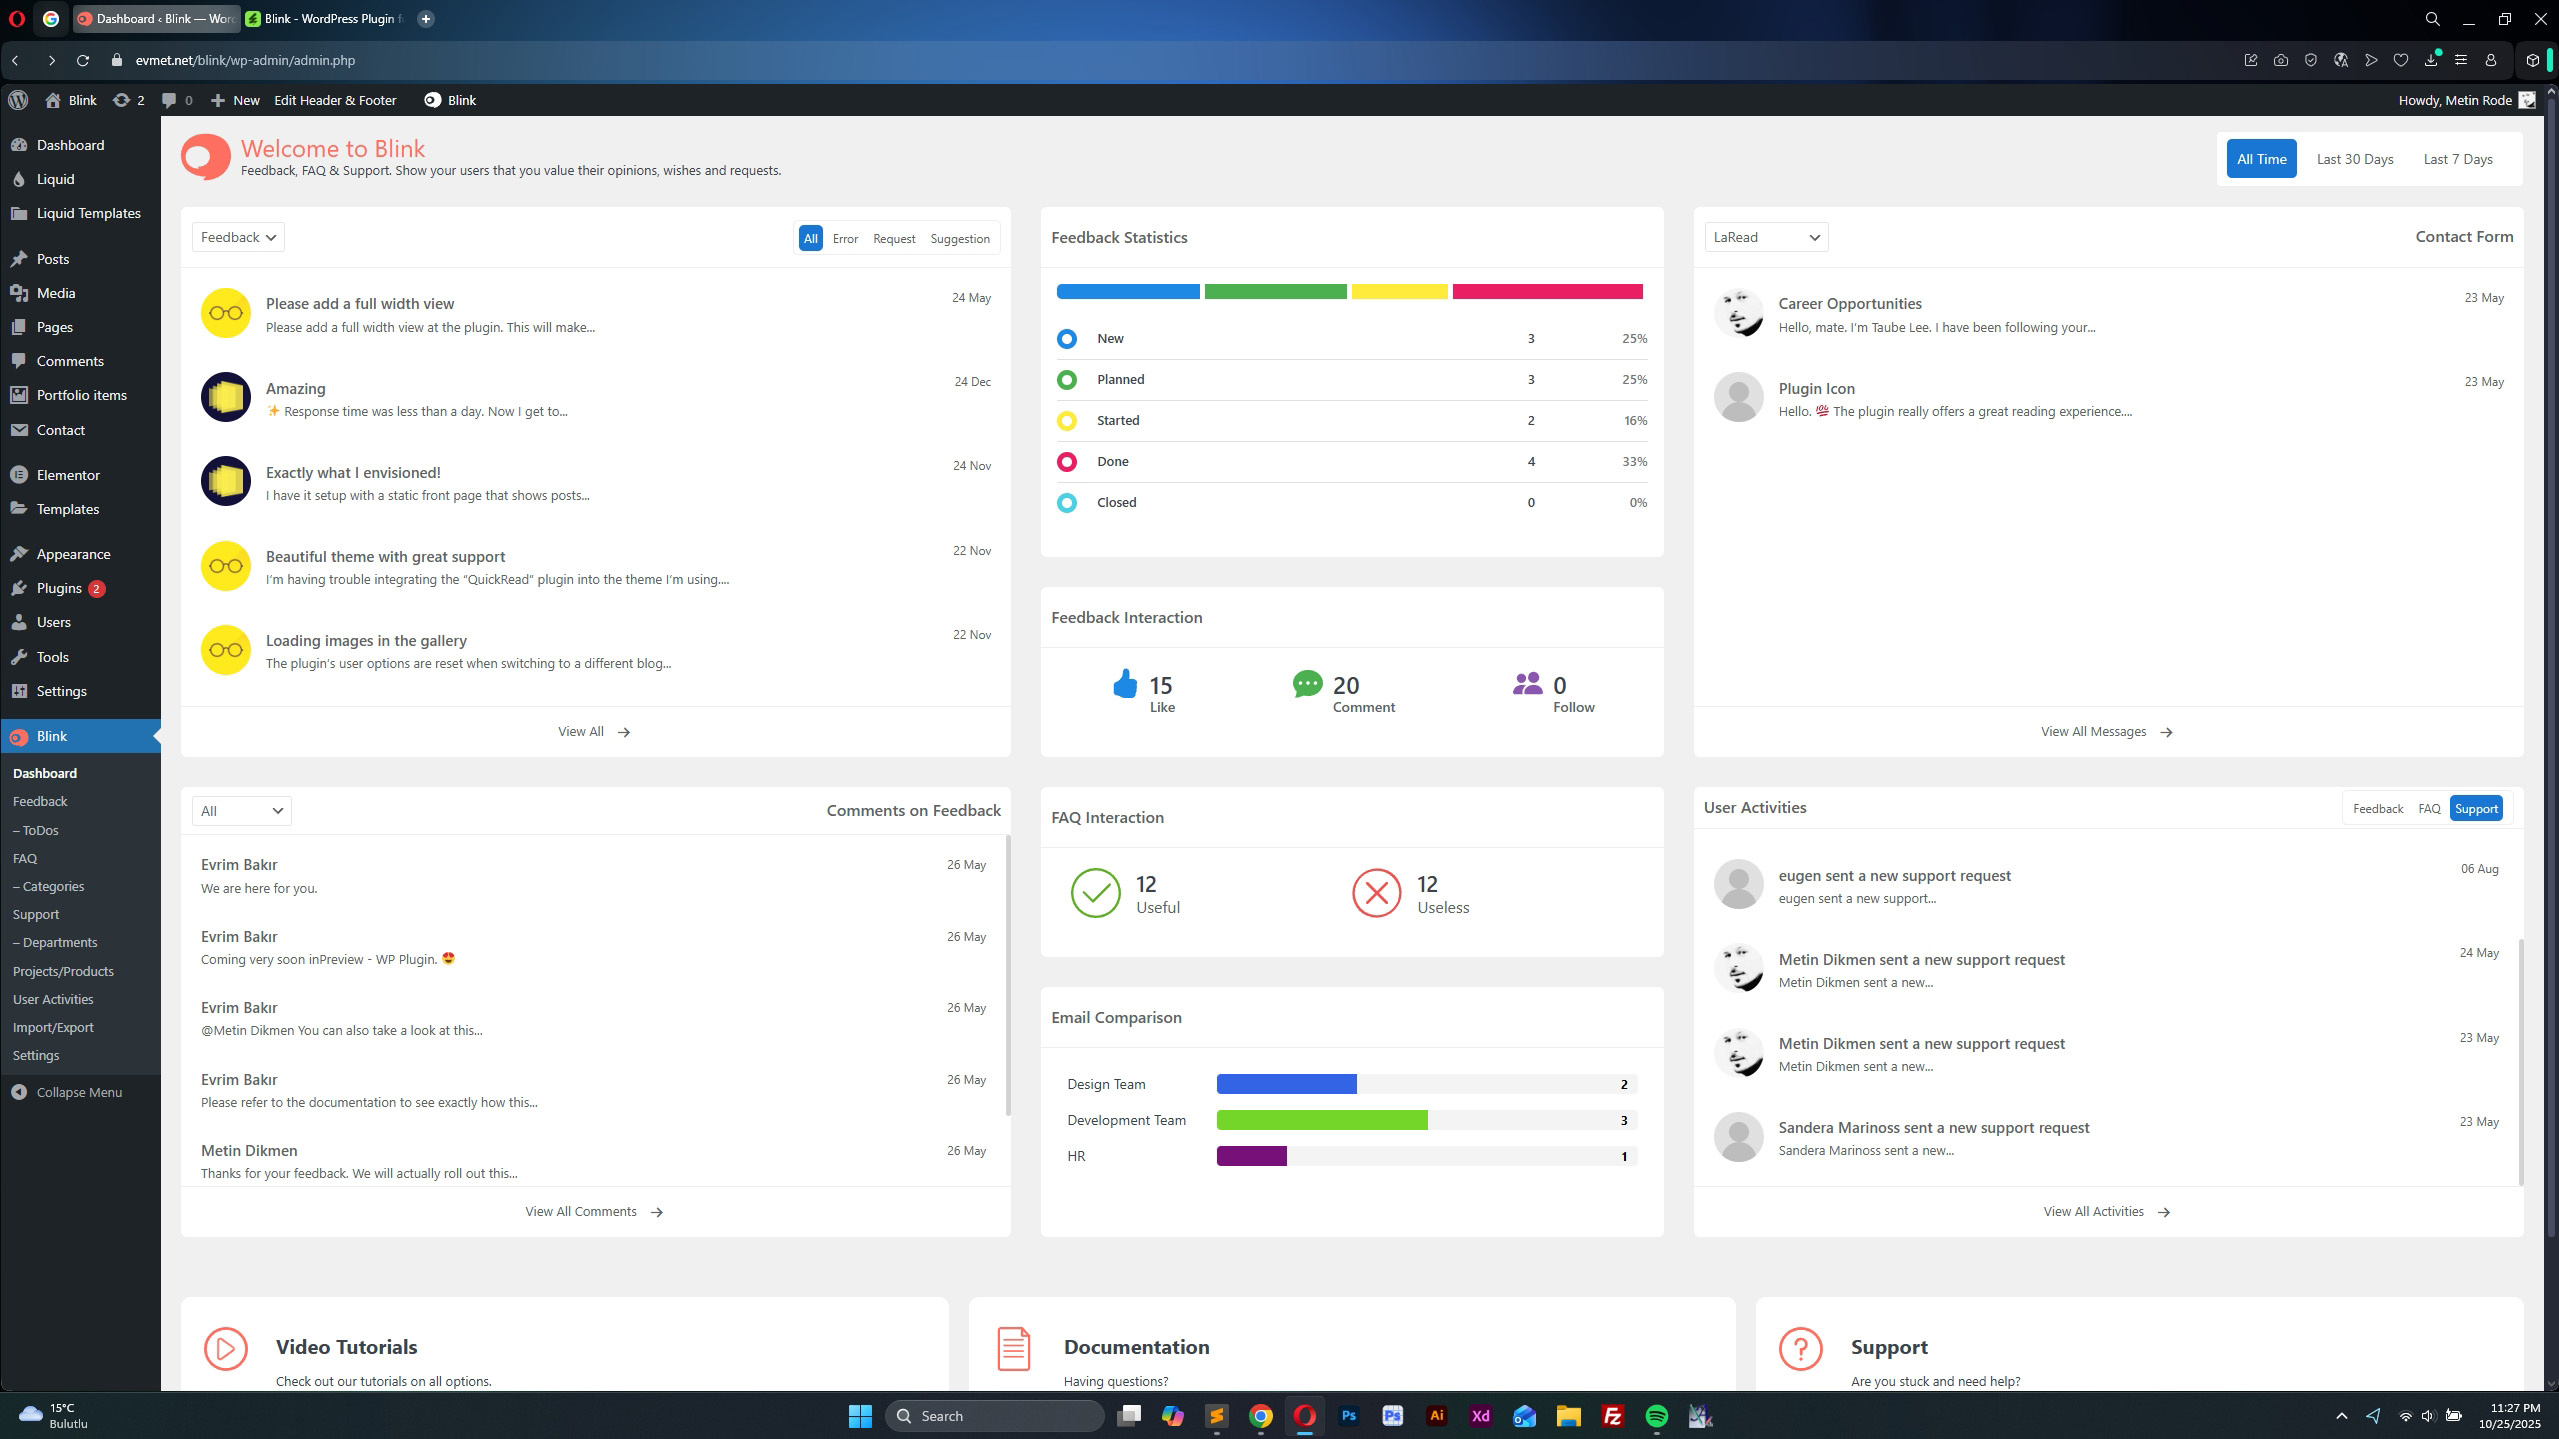Select the New status radio circle
This screenshot has width=2559, height=1439.
[x=1066, y=339]
